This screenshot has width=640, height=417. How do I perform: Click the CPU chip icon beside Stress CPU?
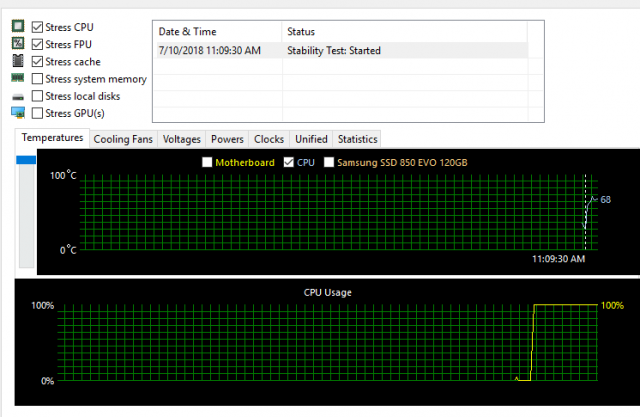[18, 27]
